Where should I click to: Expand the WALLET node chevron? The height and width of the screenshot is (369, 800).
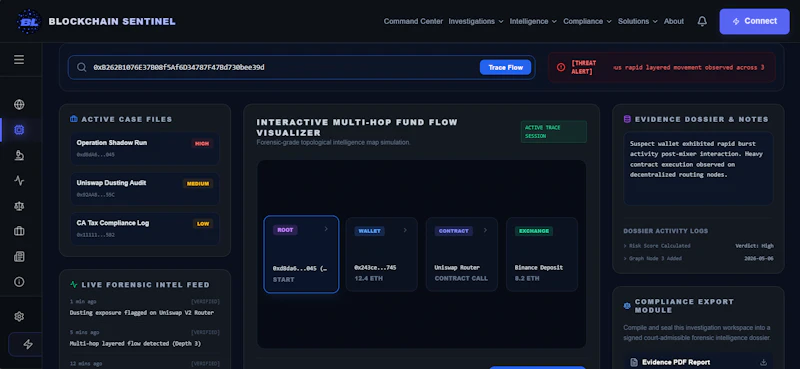405,230
